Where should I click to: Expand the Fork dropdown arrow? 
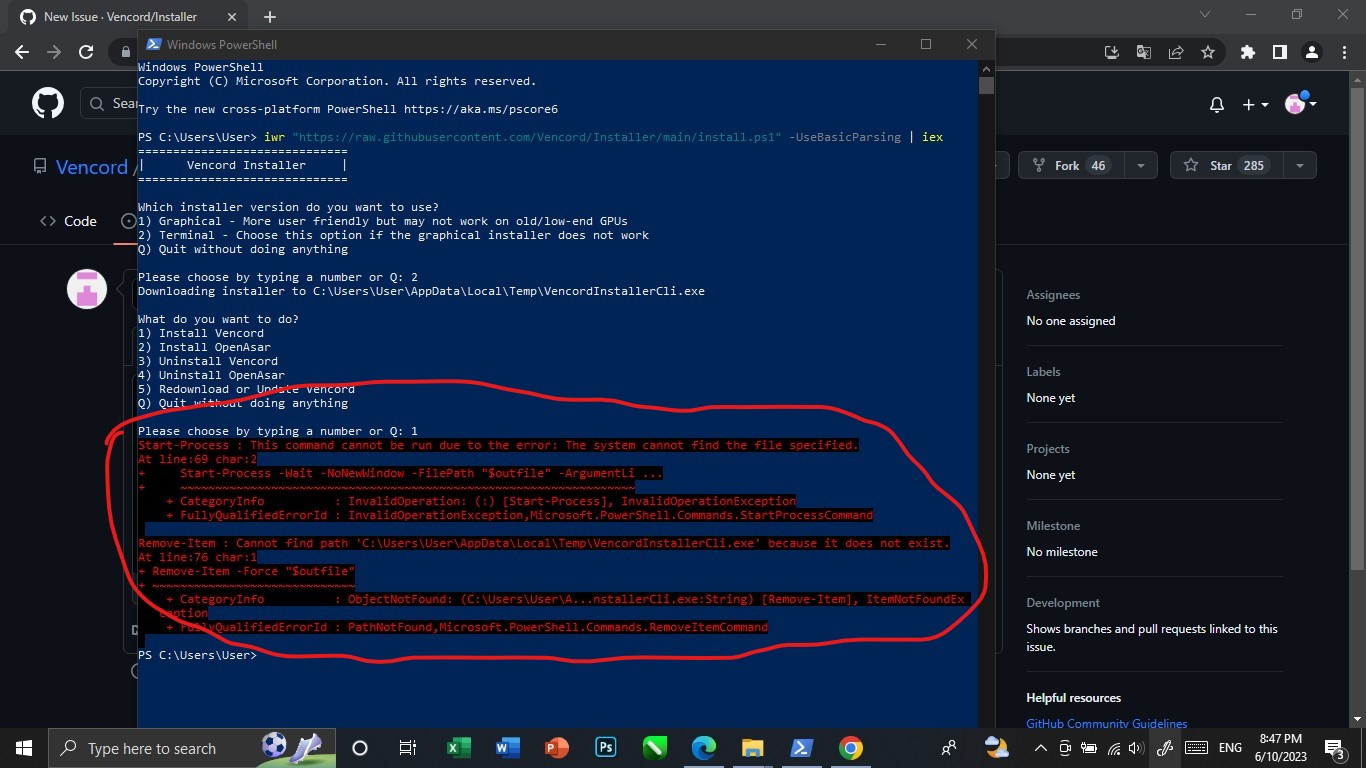point(1140,165)
